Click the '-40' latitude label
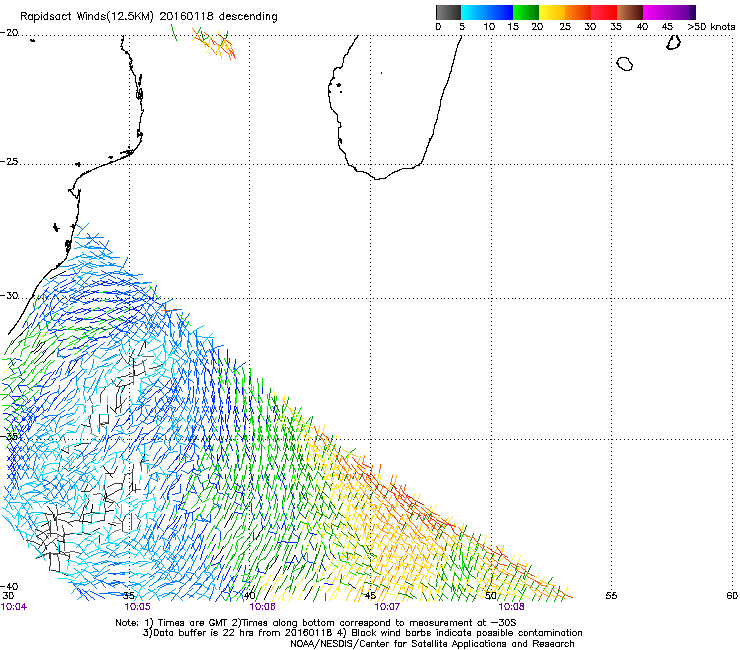740x650 pixels. pyautogui.click(x=9, y=586)
